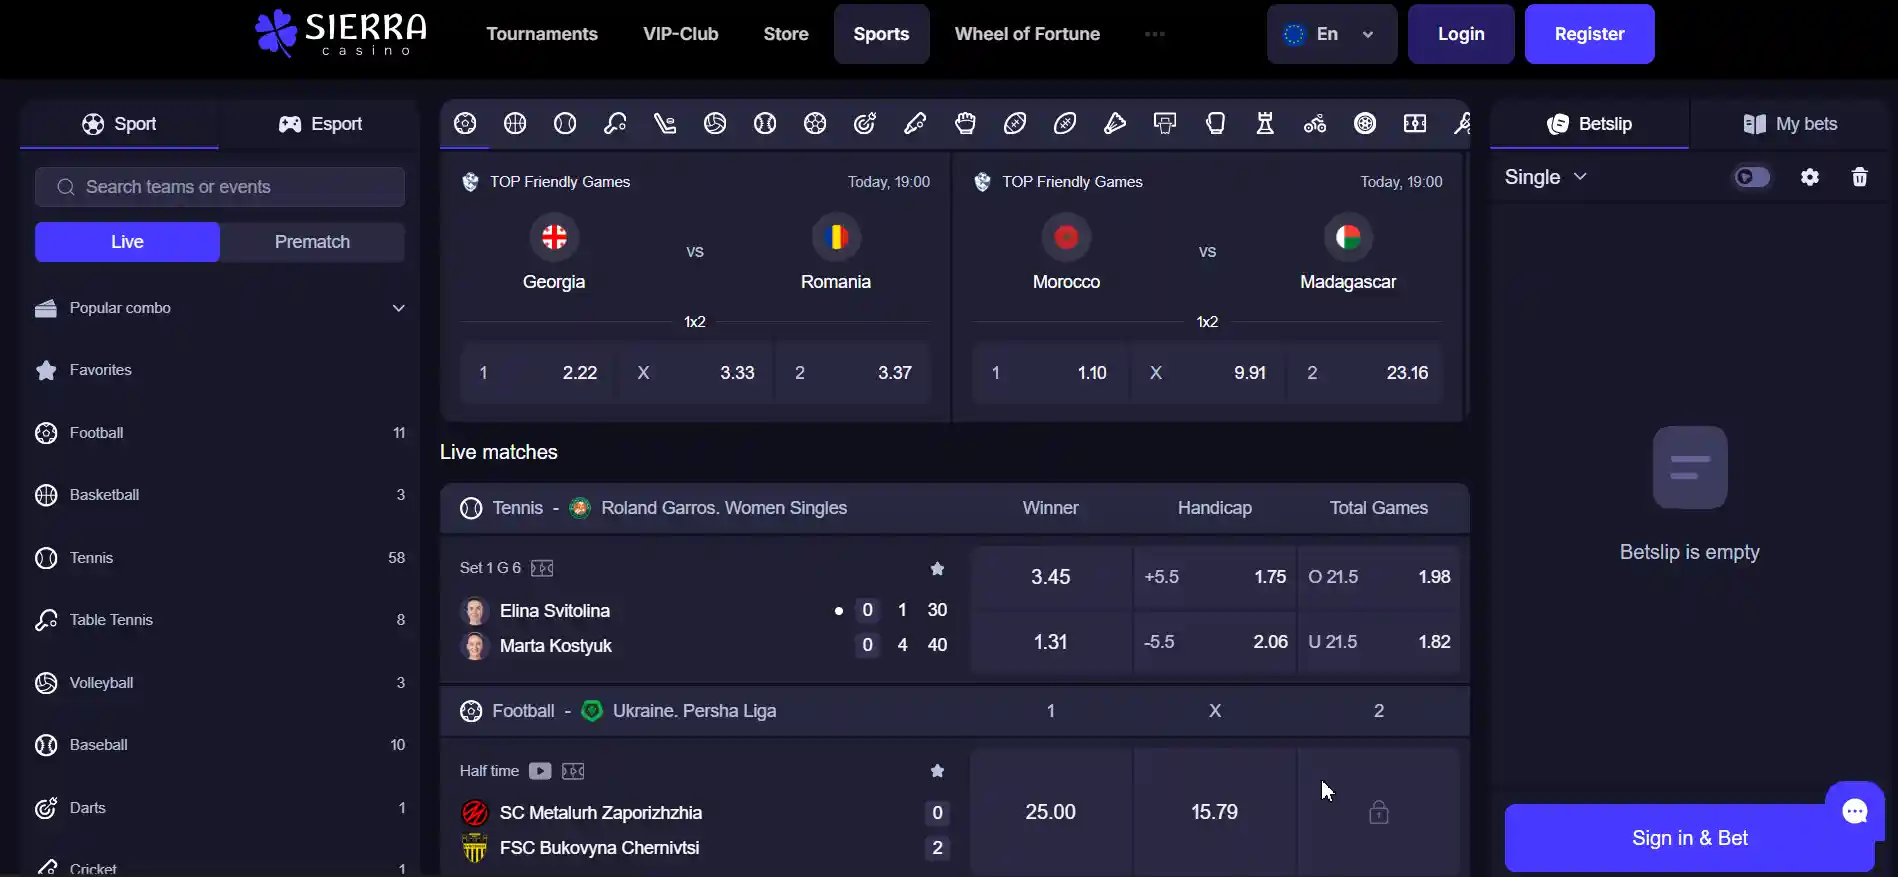Select the table tennis paddle icon in the icon bar
The width and height of the screenshot is (1898, 877).
pyautogui.click(x=615, y=123)
